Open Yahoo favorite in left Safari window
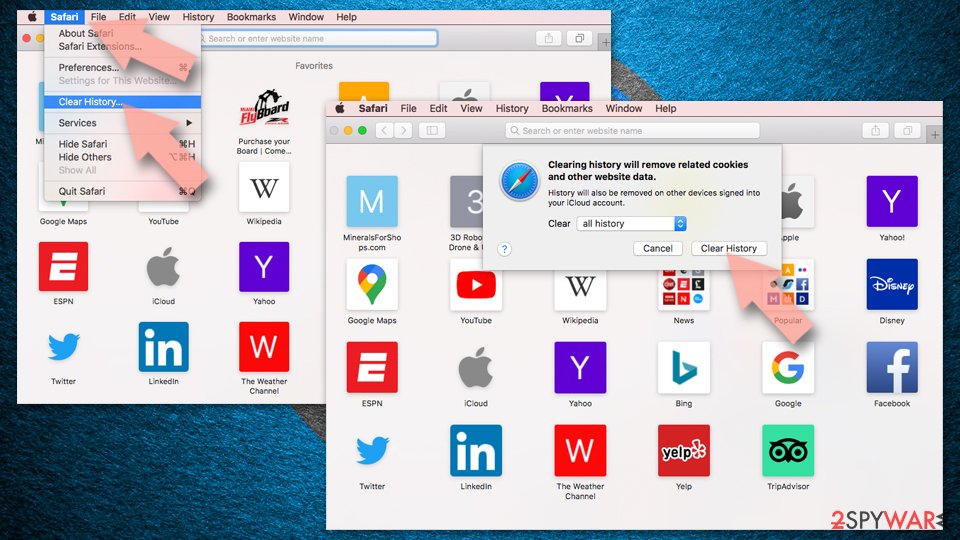The image size is (960, 540). (264, 266)
